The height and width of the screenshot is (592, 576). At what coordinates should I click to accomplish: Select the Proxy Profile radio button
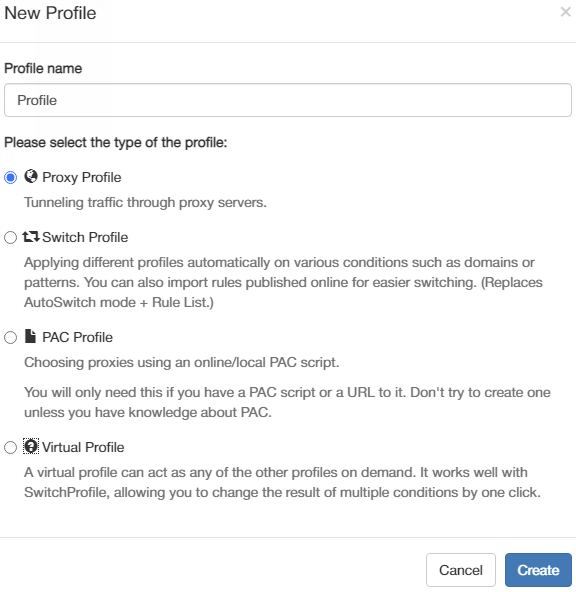click(x=11, y=177)
